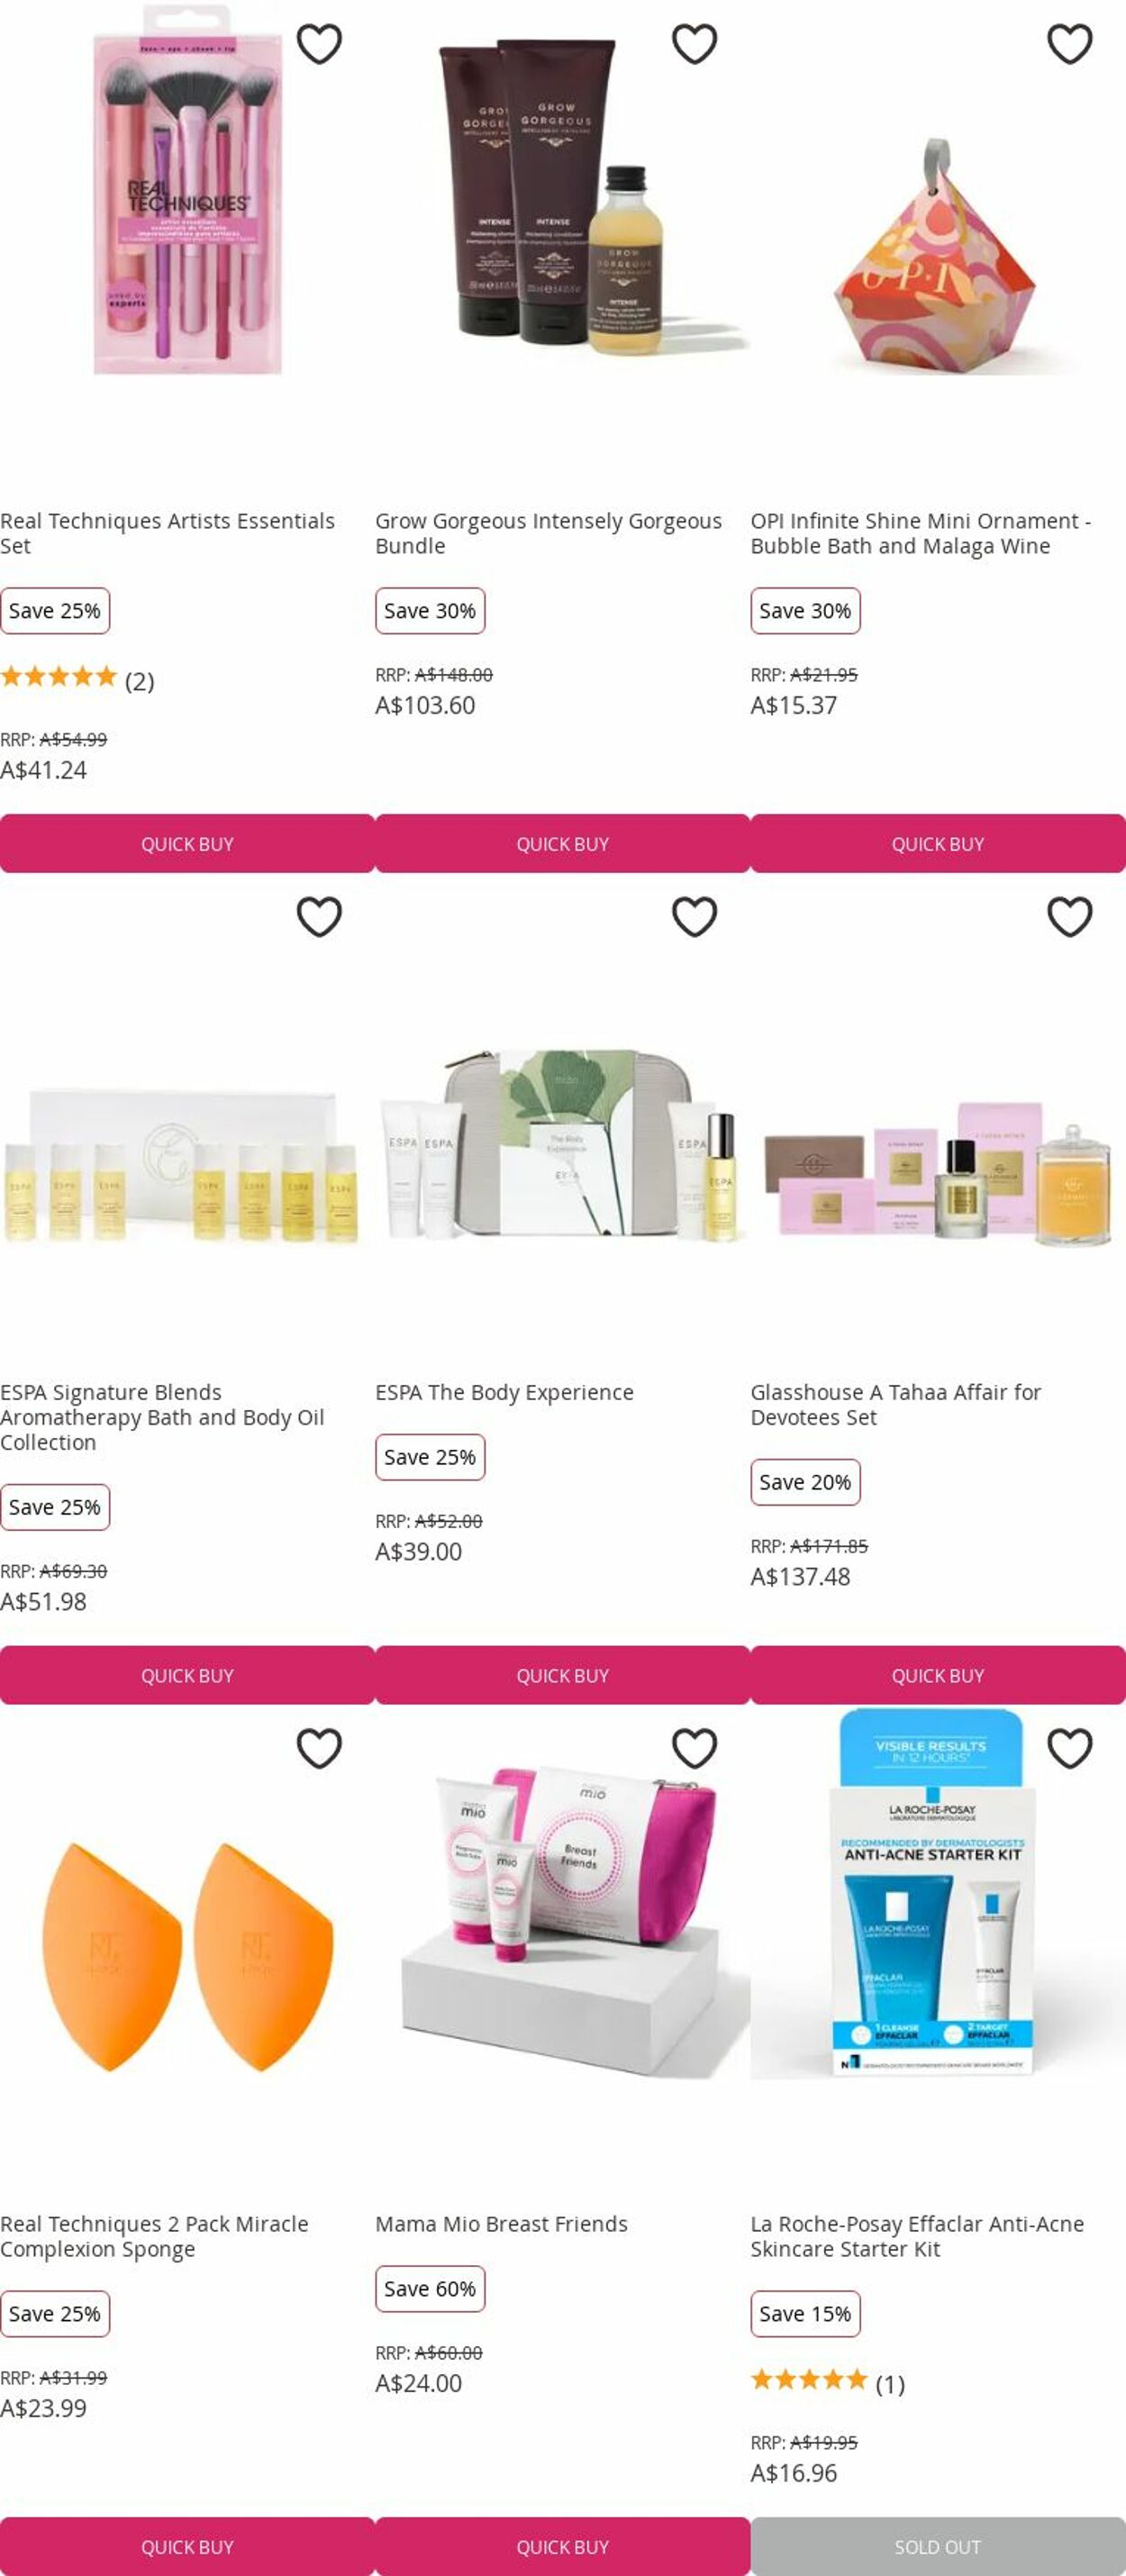Wishlist the La Roche-Posay Anti-Acne Starter Kit
This screenshot has width=1126, height=2576.
[1069, 1748]
